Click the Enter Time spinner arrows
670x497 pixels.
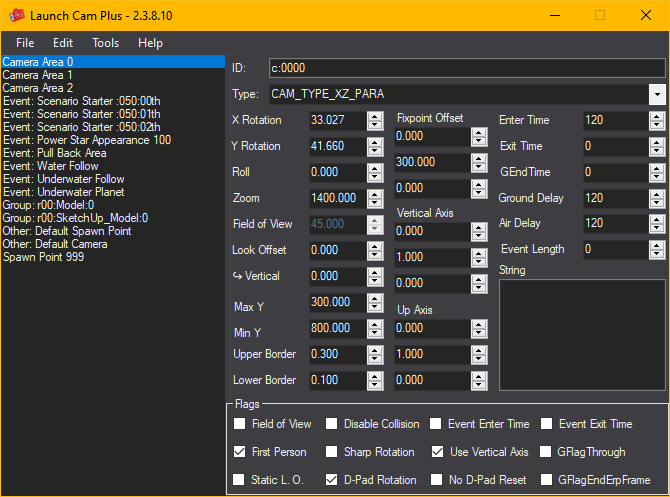pos(657,120)
